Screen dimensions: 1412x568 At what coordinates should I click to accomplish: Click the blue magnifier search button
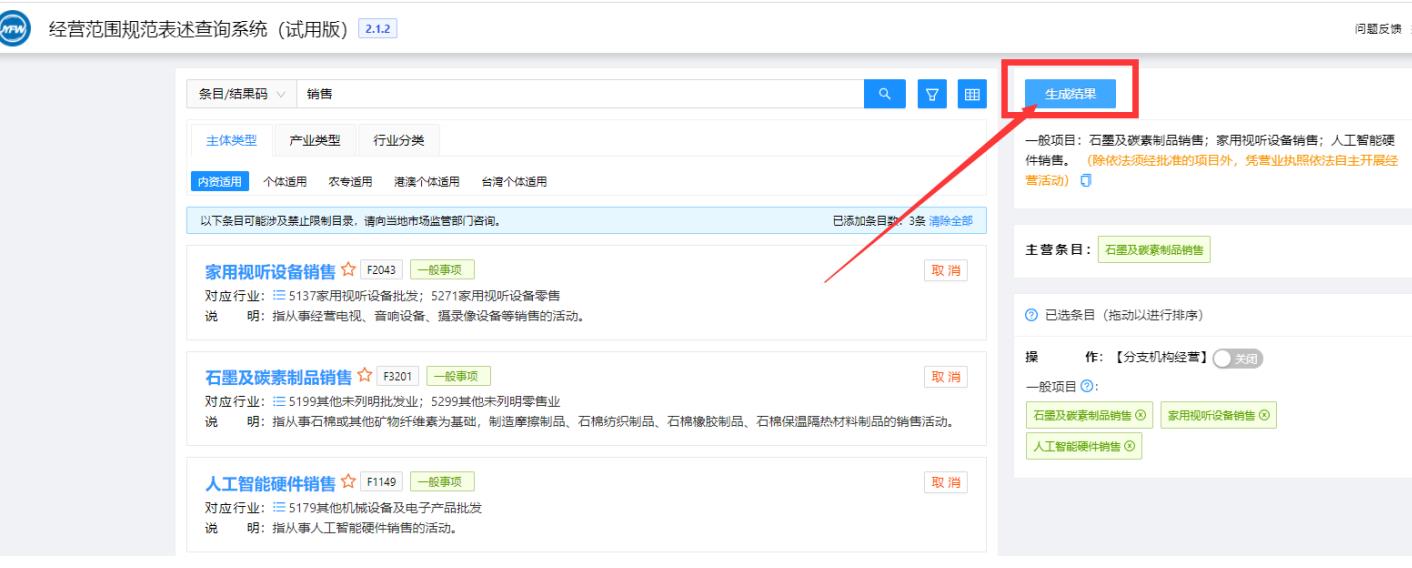884,94
